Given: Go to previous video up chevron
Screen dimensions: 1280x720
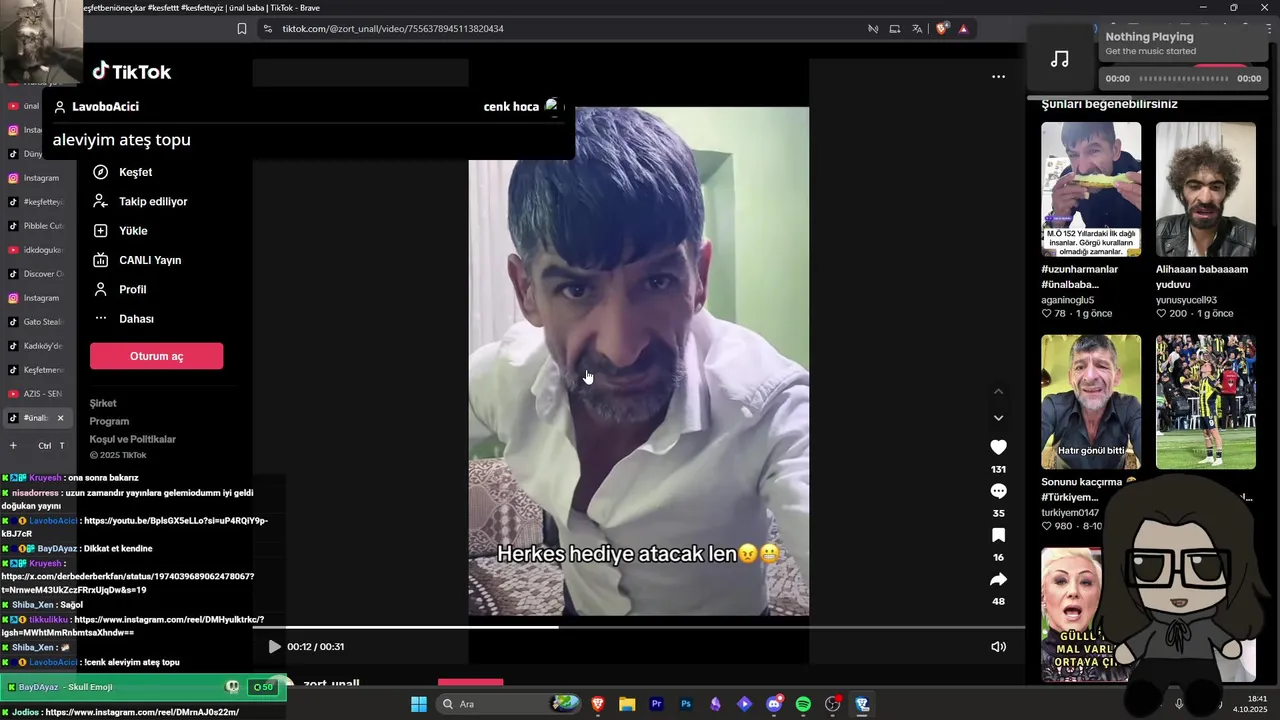Looking at the screenshot, I should pyautogui.click(x=998, y=391).
